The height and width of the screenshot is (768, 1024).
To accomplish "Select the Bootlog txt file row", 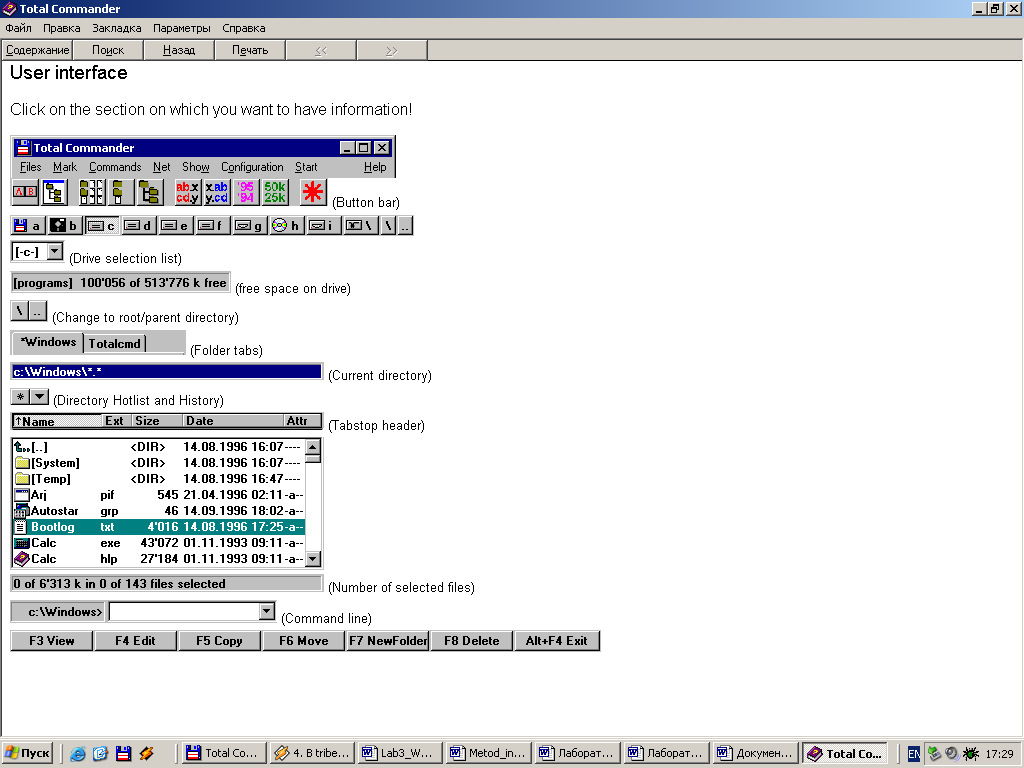I will point(159,527).
